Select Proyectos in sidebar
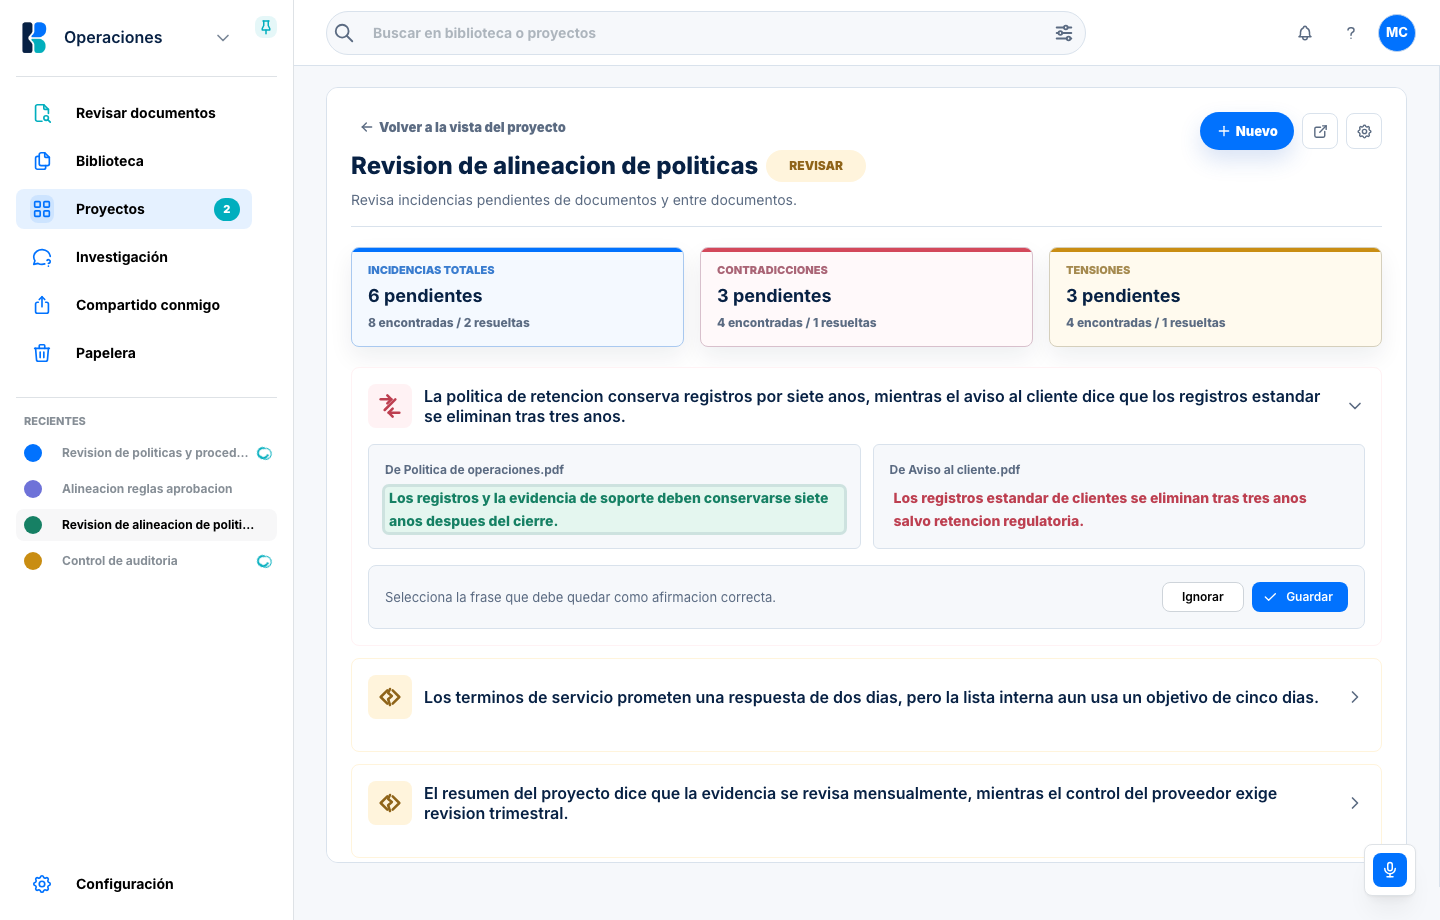This screenshot has width=1440, height=920. (x=134, y=209)
